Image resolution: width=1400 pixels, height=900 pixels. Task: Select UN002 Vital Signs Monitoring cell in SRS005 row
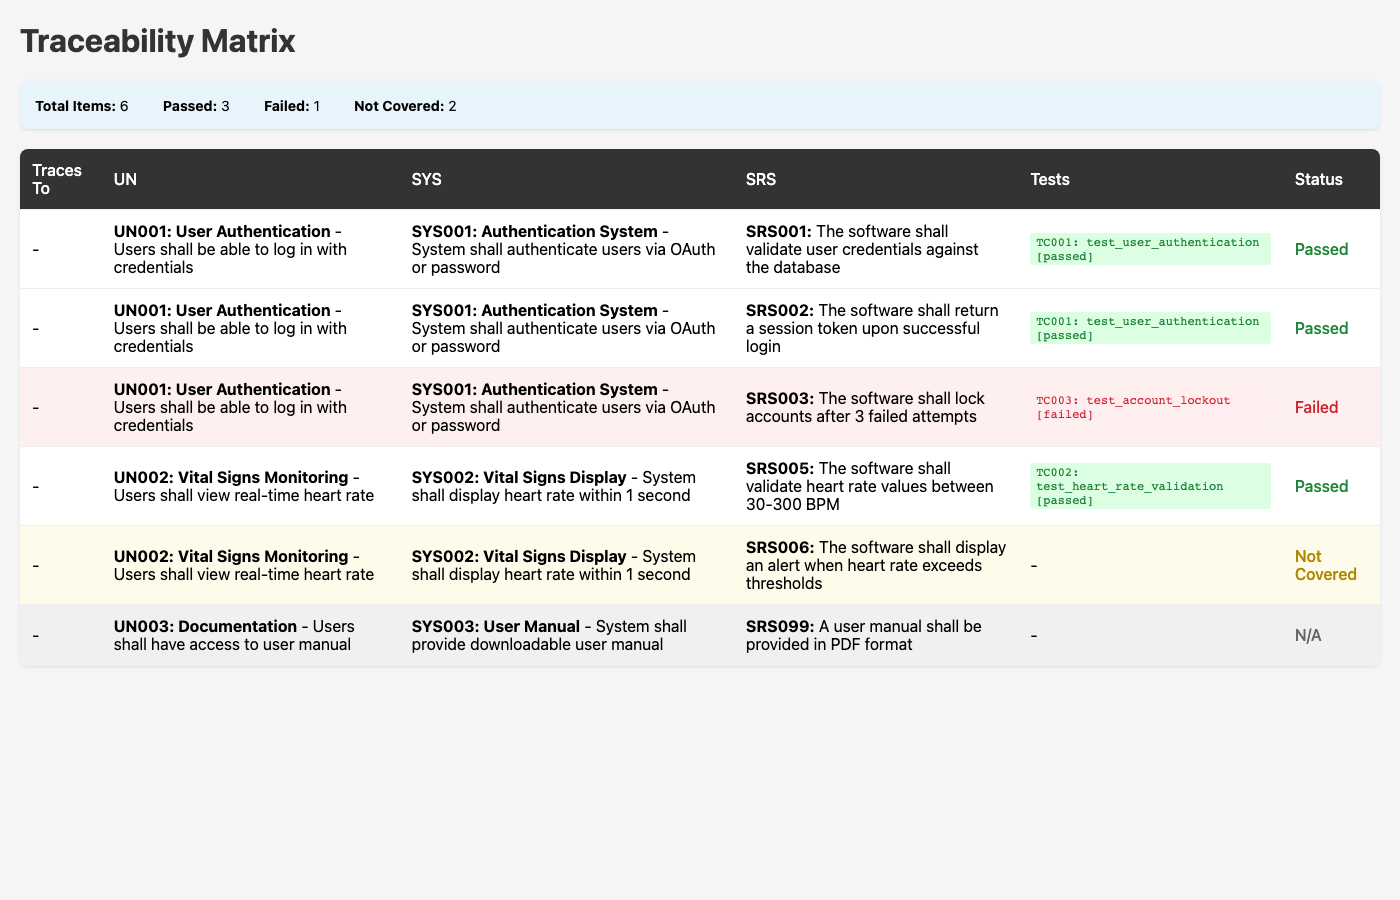[x=251, y=486]
